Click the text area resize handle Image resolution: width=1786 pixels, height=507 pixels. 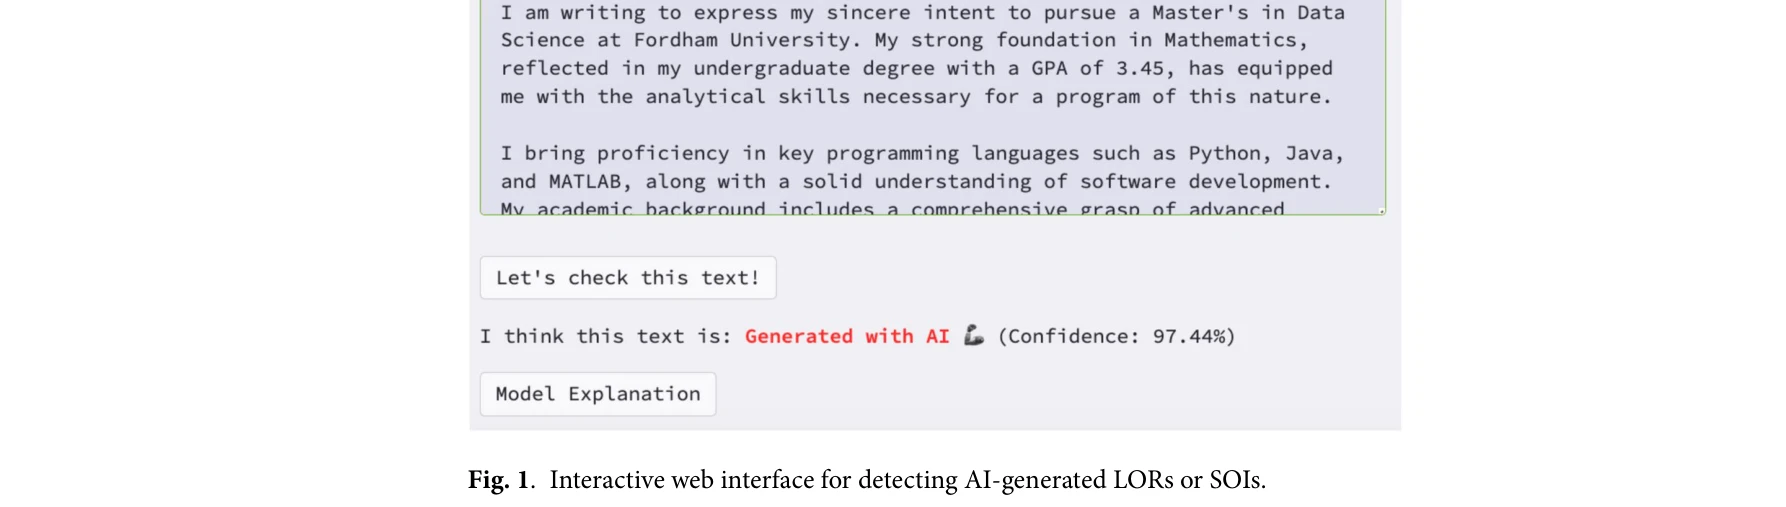(x=1381, y=210)
